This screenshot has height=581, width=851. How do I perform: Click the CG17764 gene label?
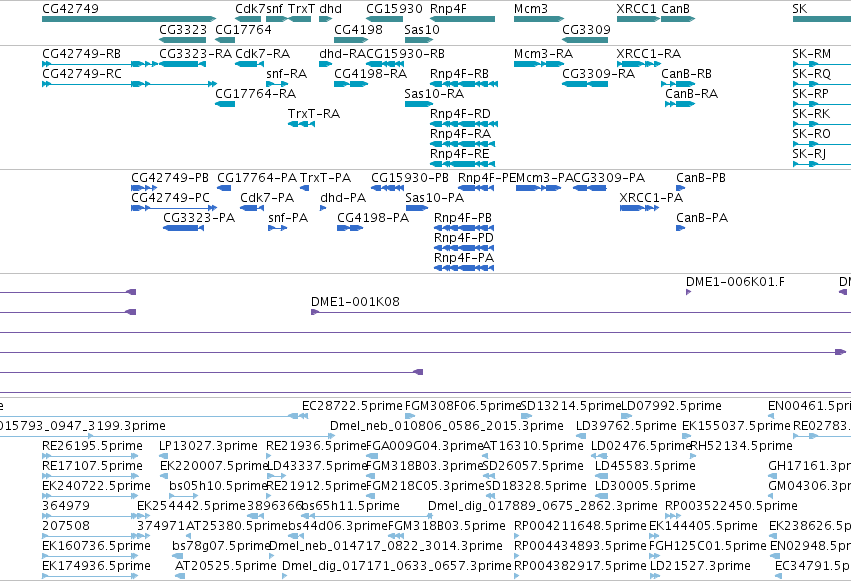(x=243, y=29)
